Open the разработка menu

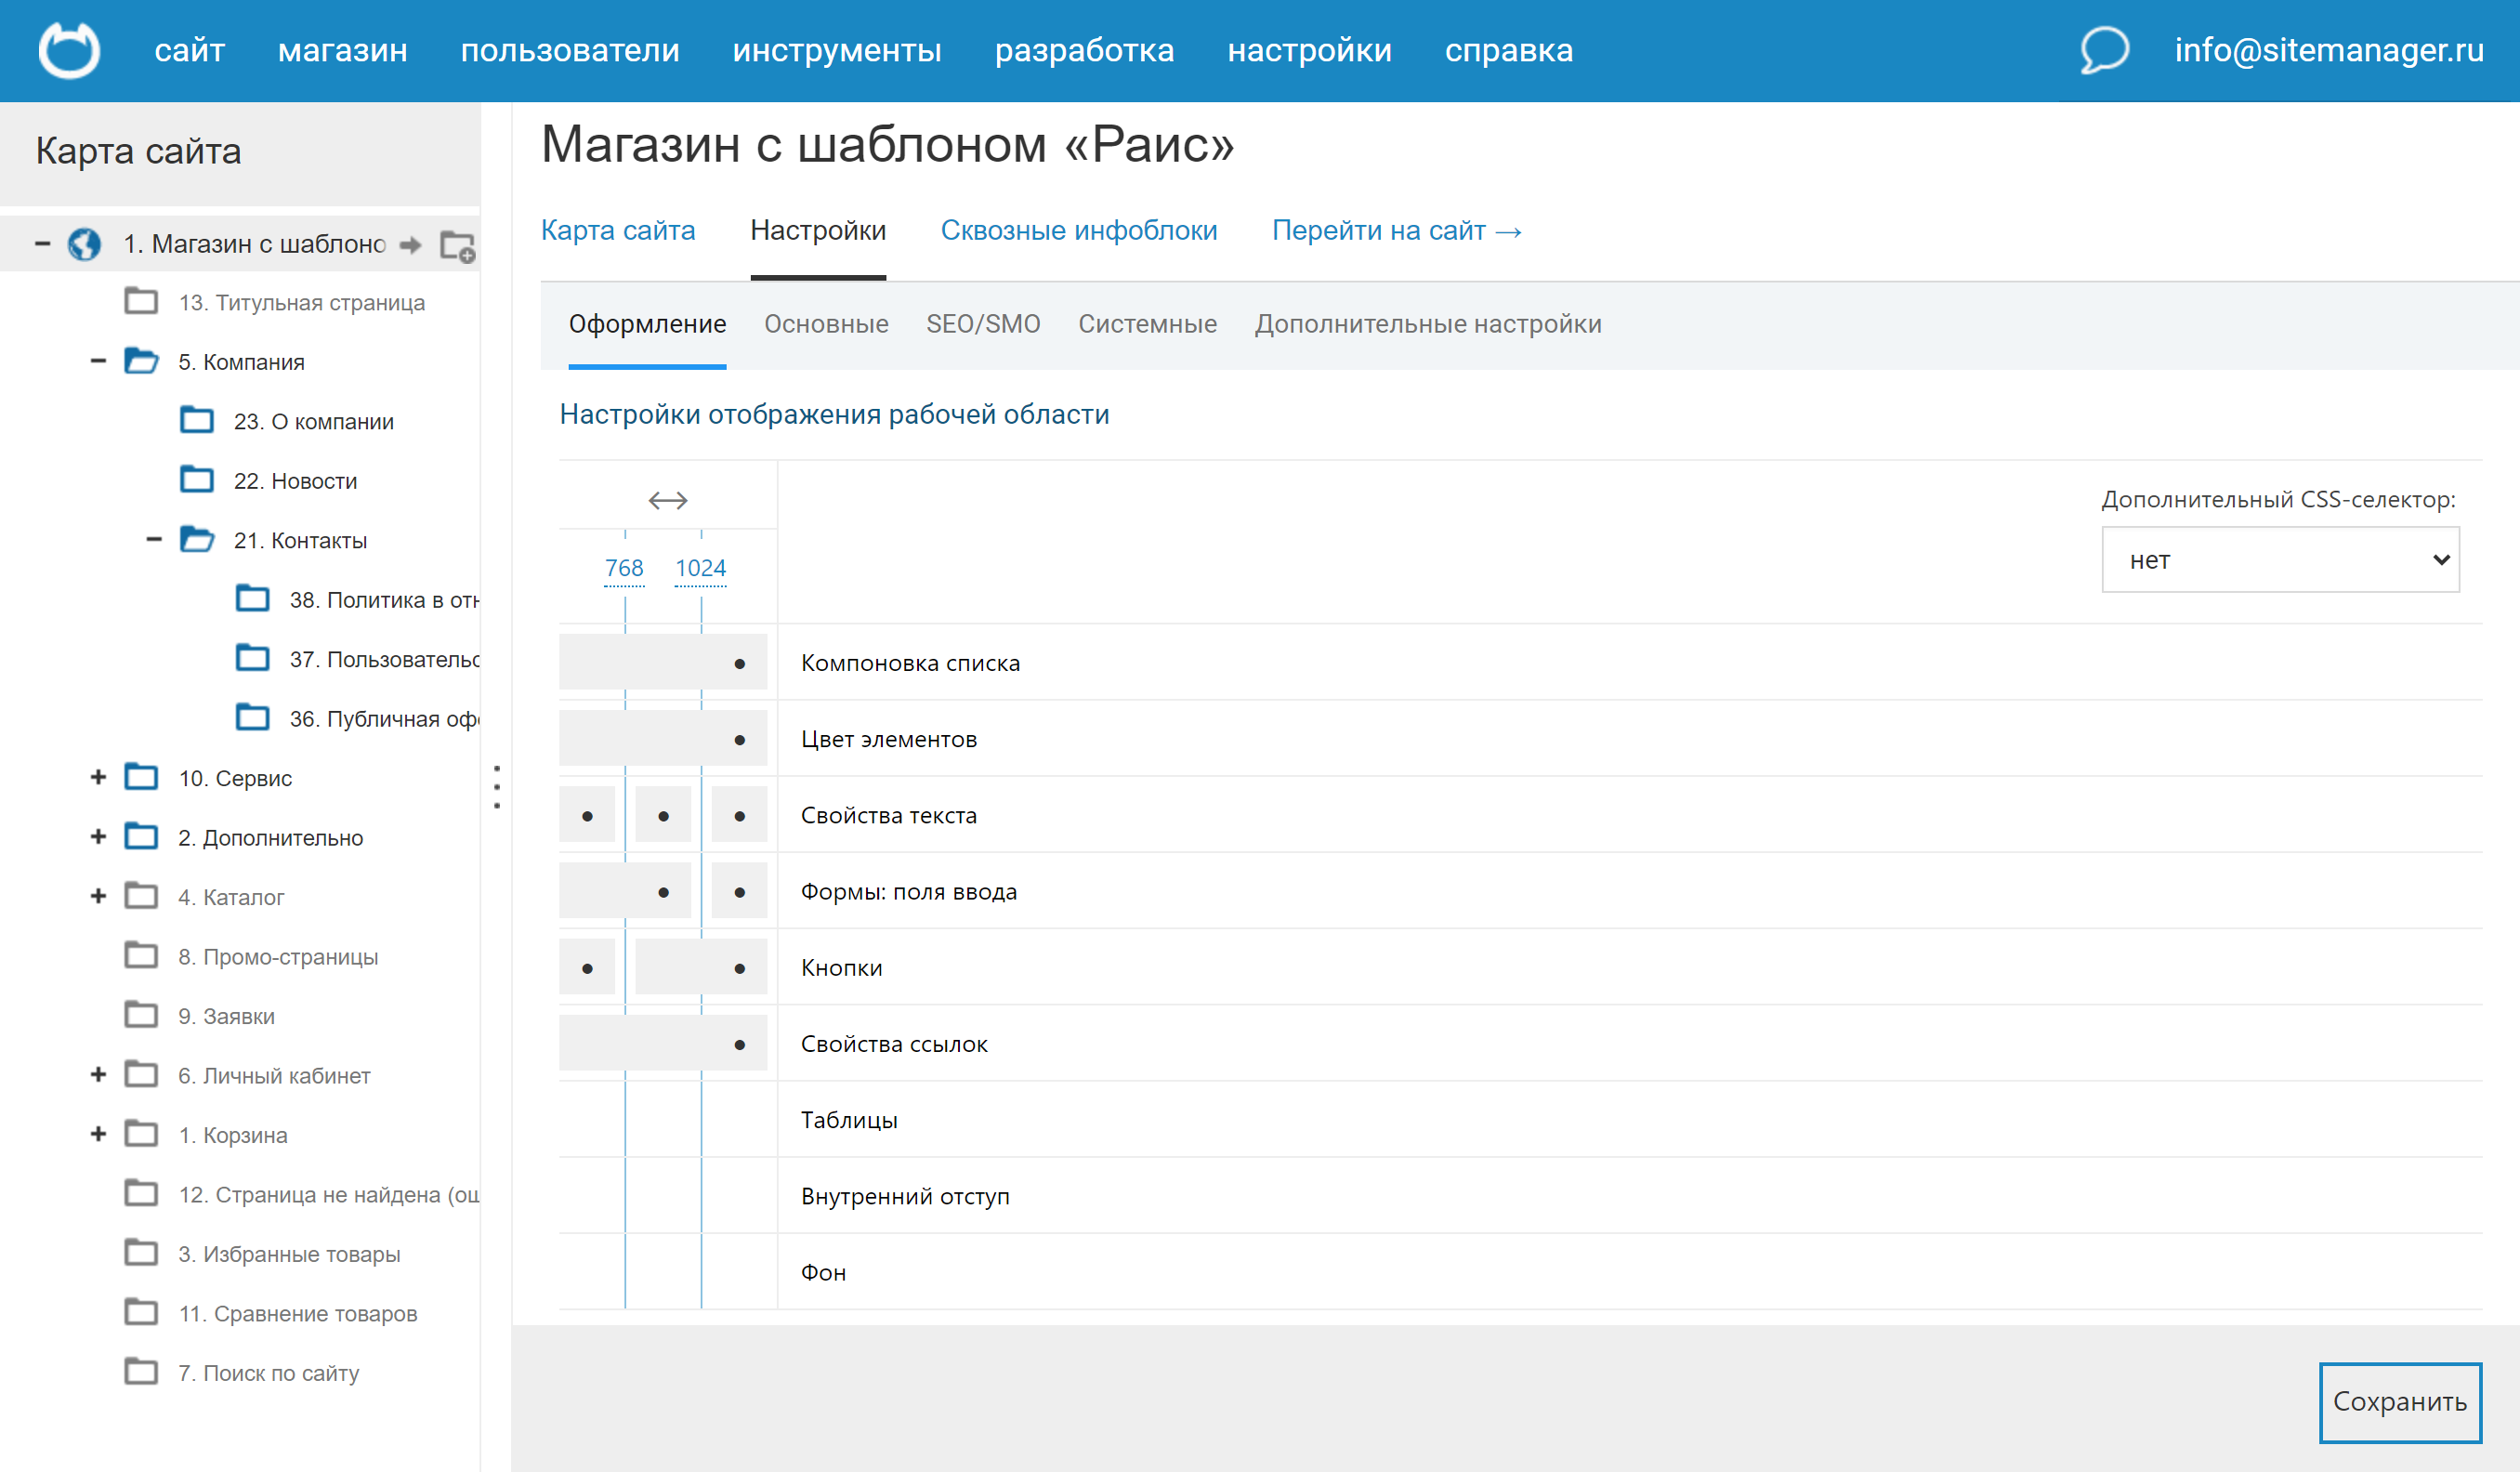(x=1084, y=50)
